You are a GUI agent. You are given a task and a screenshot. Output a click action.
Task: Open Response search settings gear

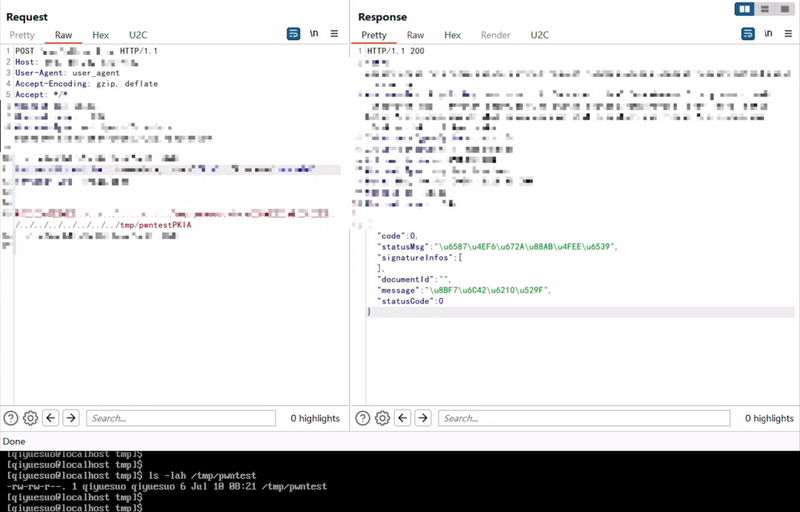click(x=383, y=418)
